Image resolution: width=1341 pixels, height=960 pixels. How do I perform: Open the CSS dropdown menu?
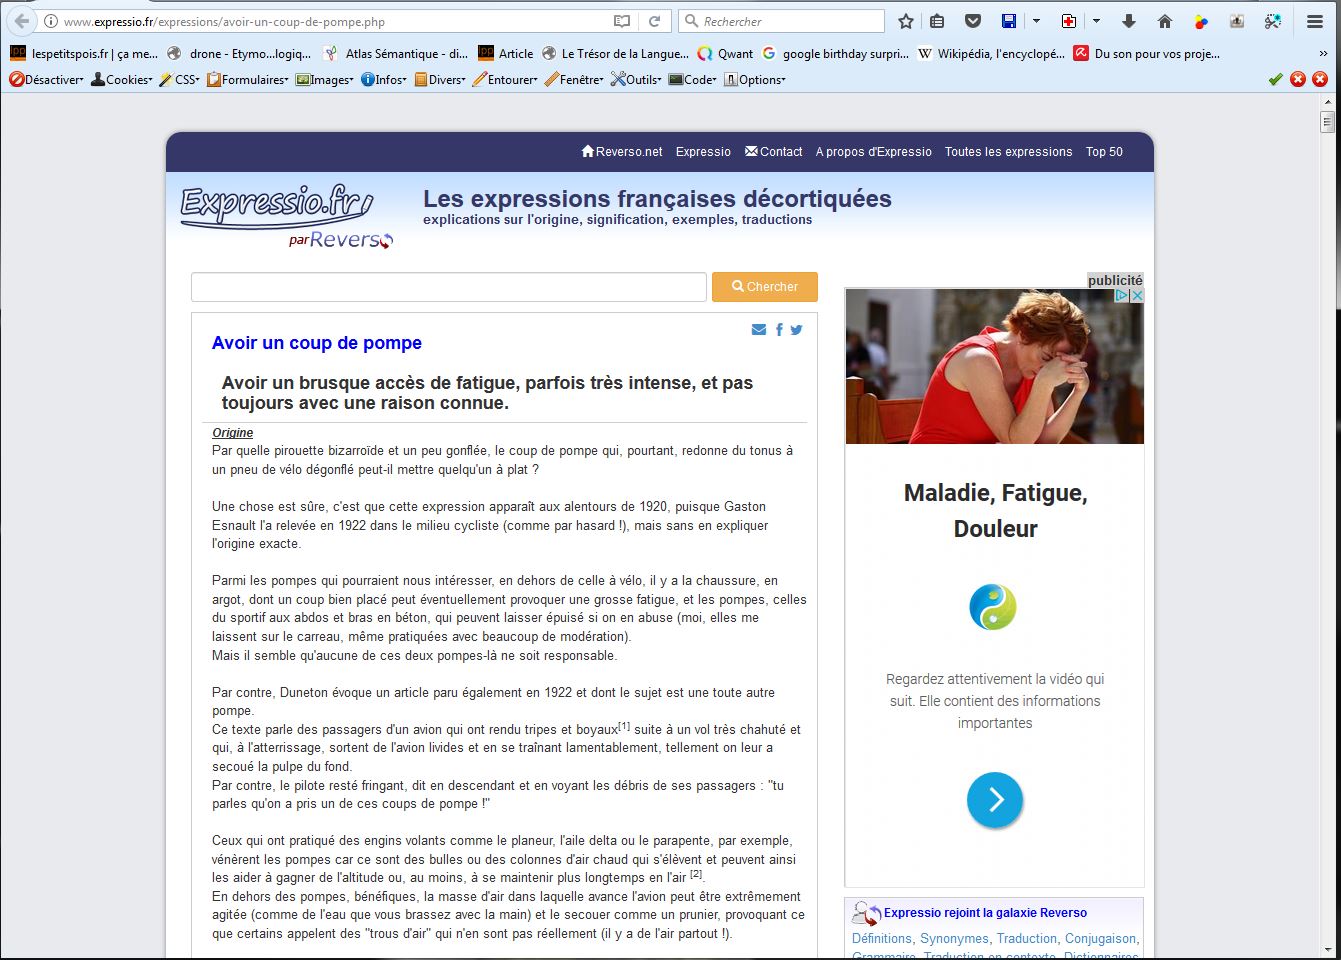point(180,79)
